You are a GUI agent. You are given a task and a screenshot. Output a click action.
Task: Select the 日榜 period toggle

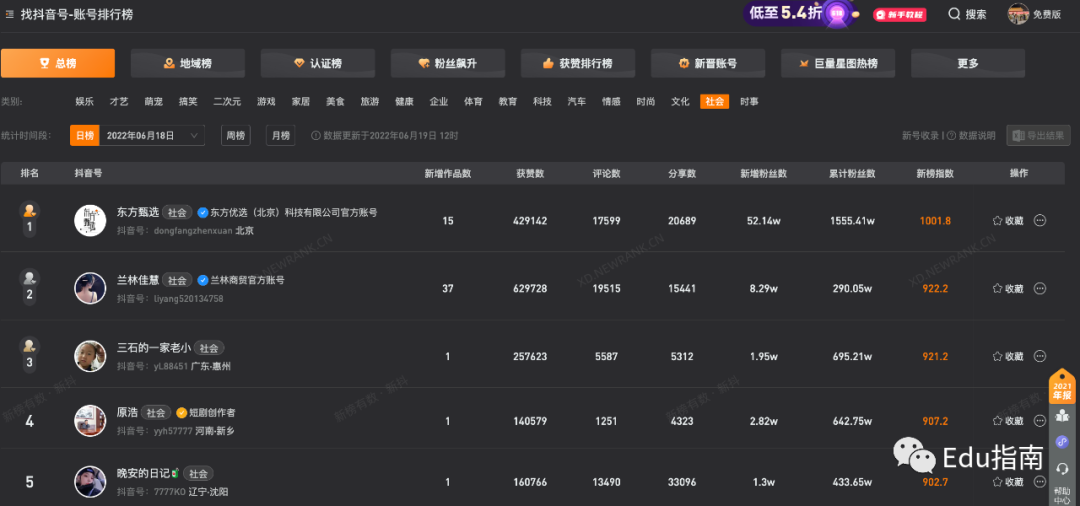(85, 136)
